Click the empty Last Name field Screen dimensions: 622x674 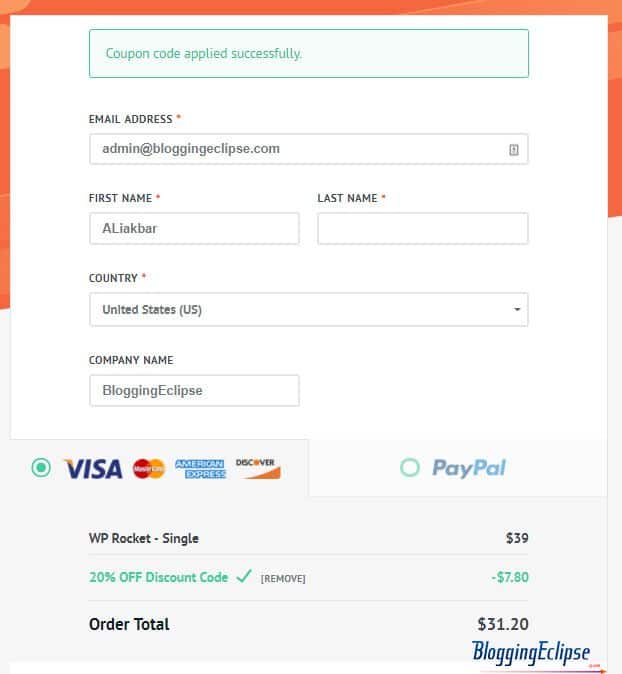pyautogui.click(x=423, y=228)
